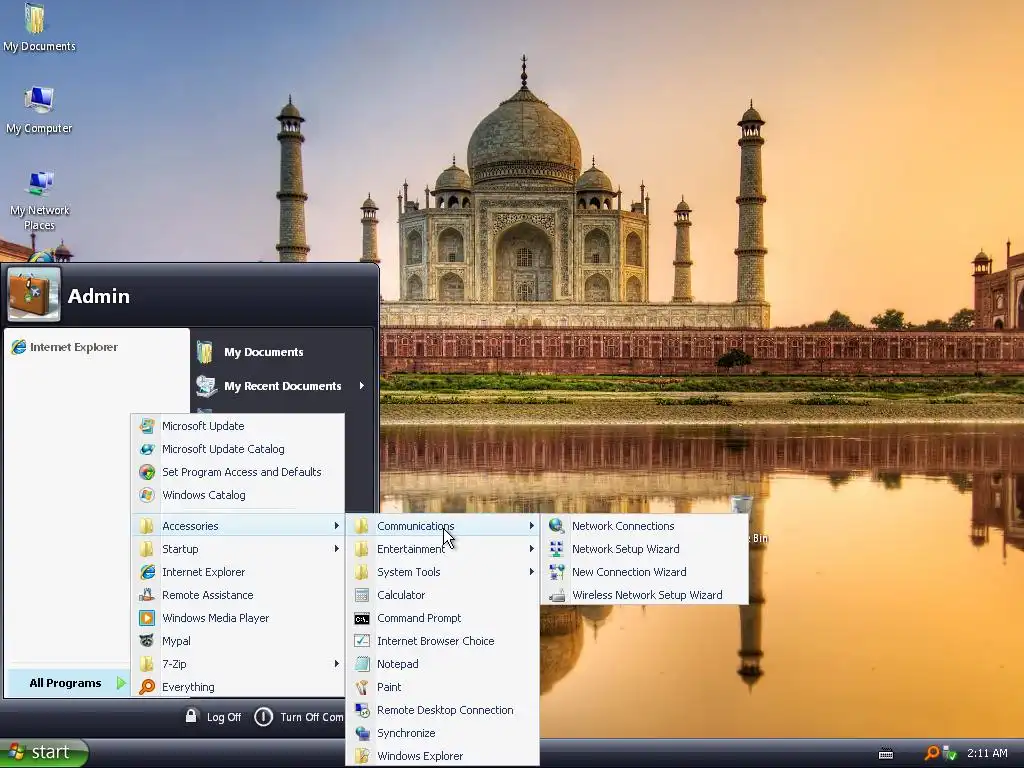The image size is (1024, 768).
Task: Expand the System Tools submenu arrow
Action: pos(532,571)
